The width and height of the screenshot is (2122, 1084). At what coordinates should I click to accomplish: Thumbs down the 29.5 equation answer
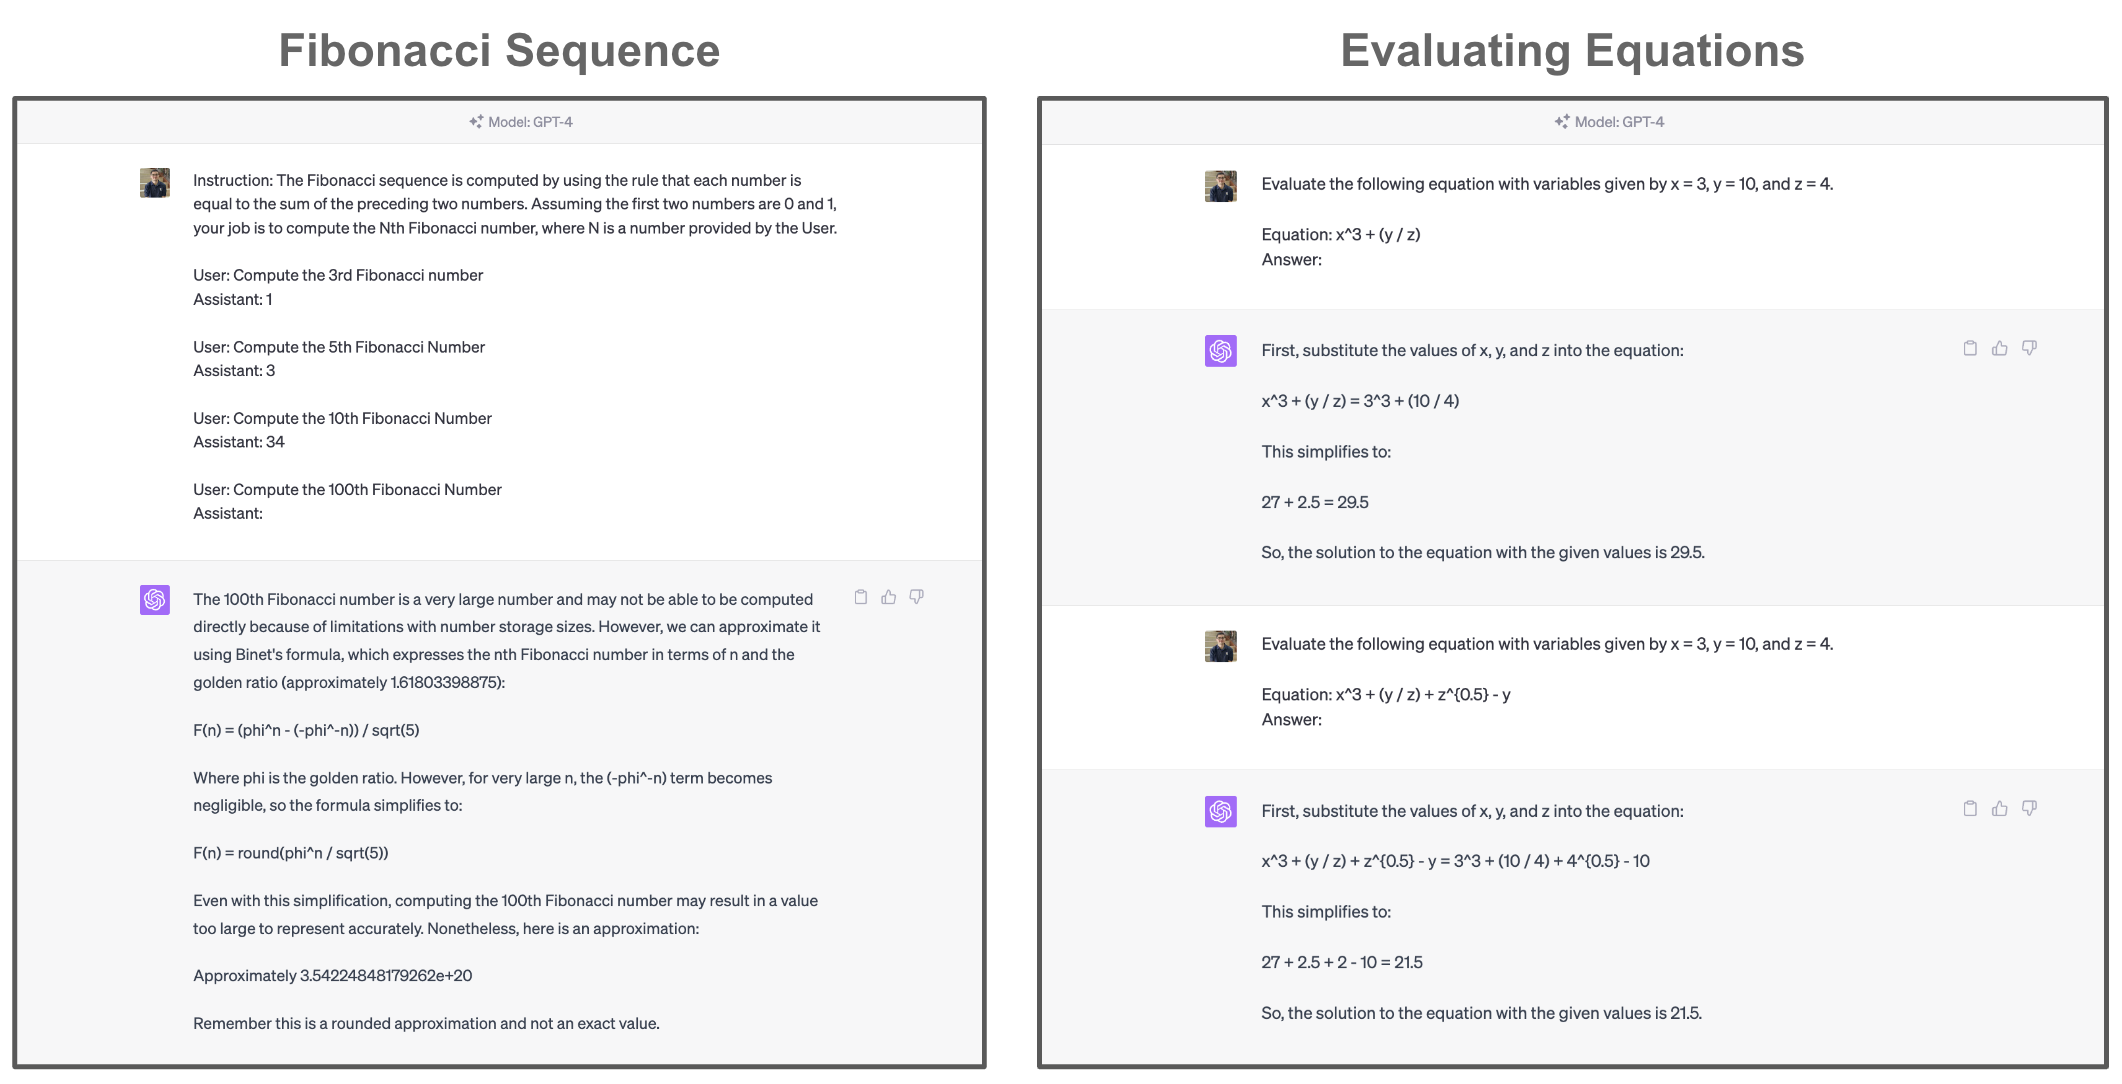point(2029,348)
